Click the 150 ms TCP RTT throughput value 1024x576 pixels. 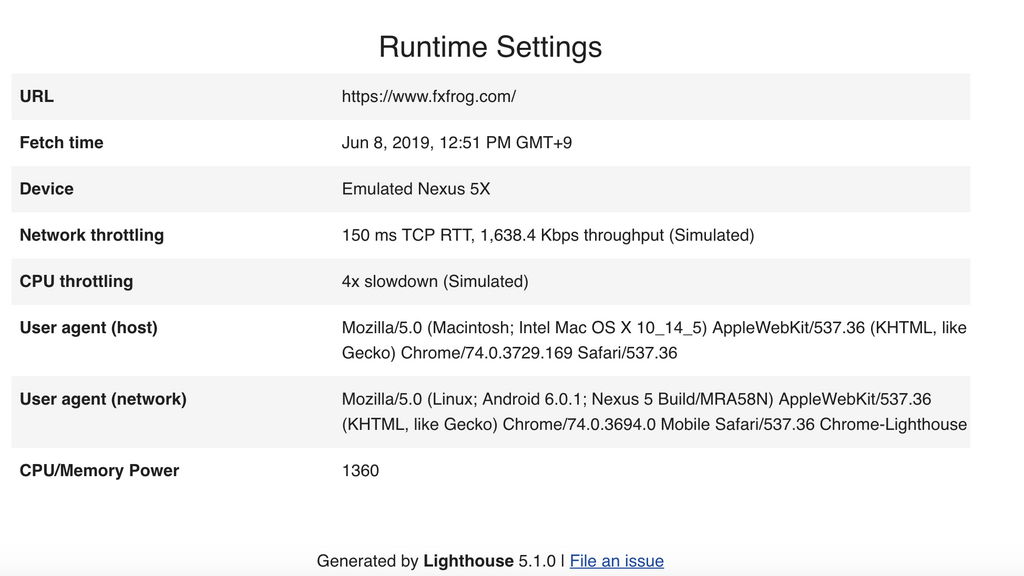point(547,235)
